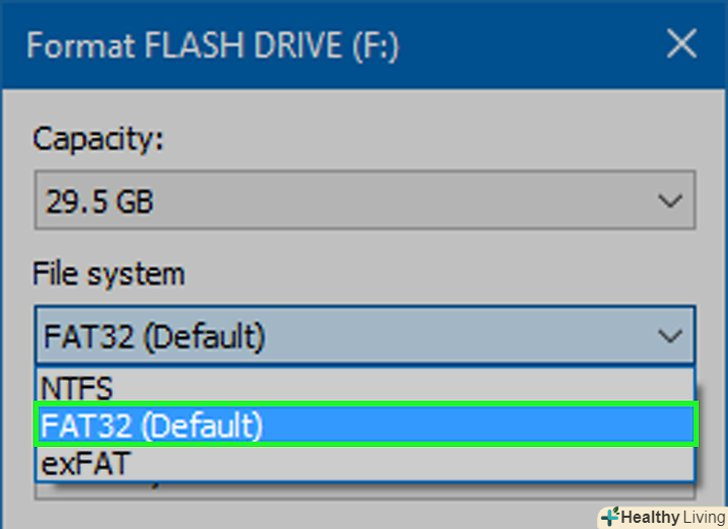Click the File system chevron arrow
The image size is (728, 529).
tap(669, 336)
